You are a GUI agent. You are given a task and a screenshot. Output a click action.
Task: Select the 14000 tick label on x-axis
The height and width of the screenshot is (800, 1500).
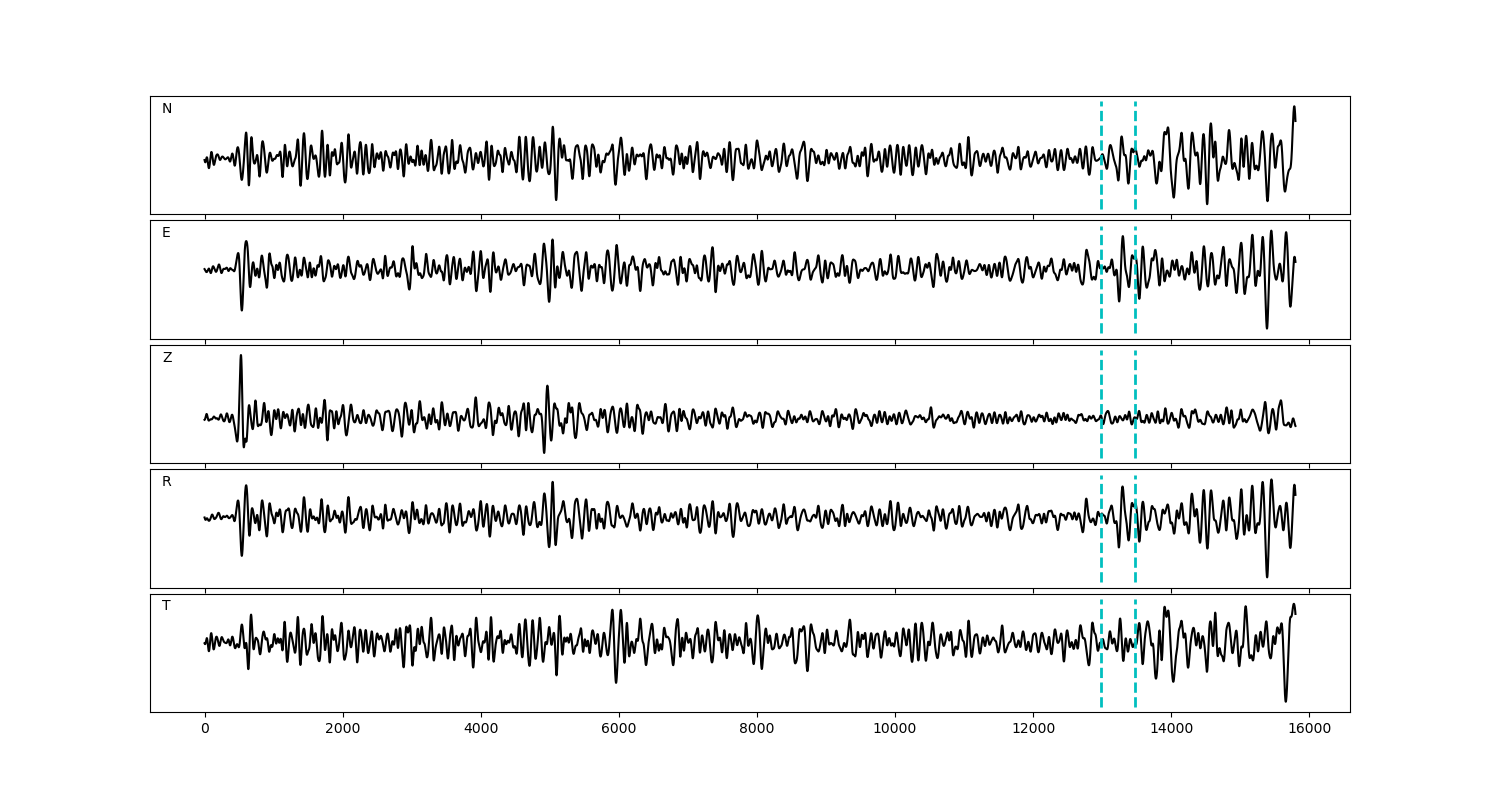click(1171, 730)
